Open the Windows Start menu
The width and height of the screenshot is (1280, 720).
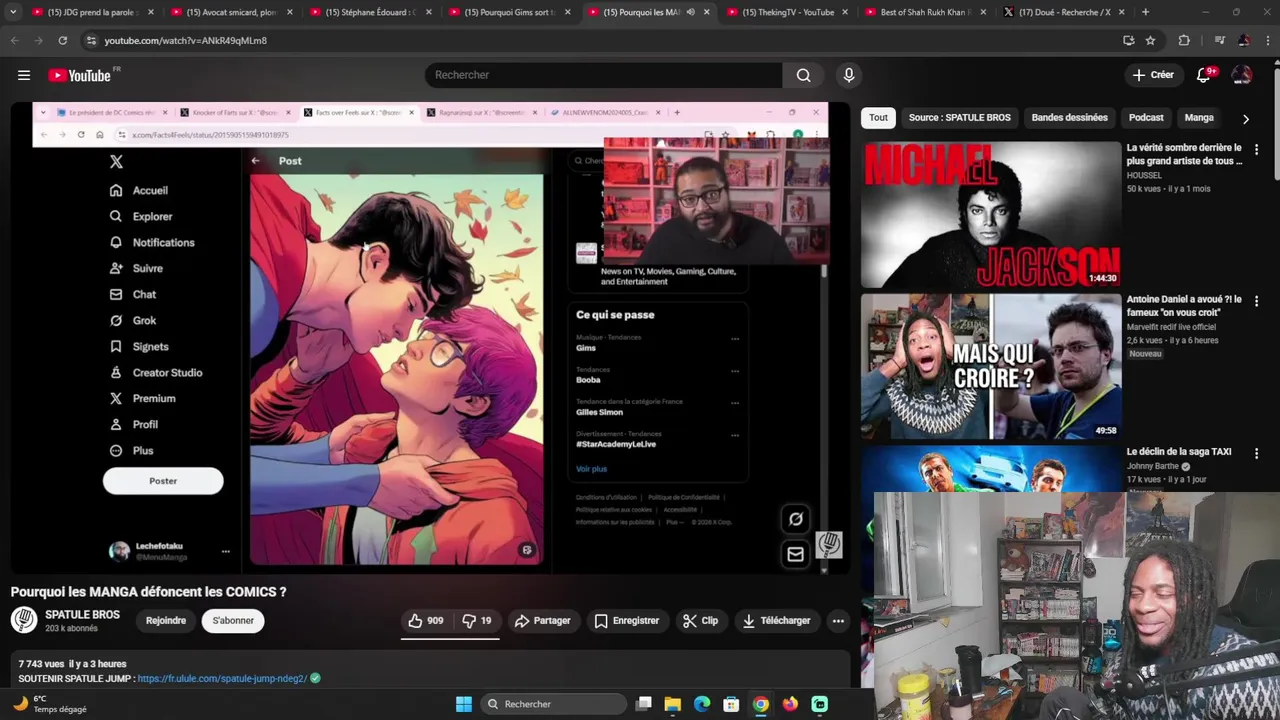point(464,704)
